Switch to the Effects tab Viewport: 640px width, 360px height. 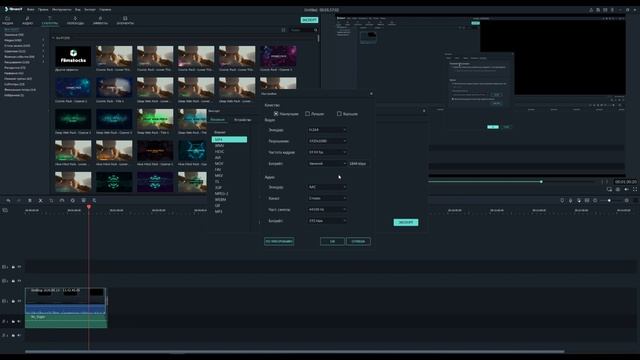(x=100, y=21)
